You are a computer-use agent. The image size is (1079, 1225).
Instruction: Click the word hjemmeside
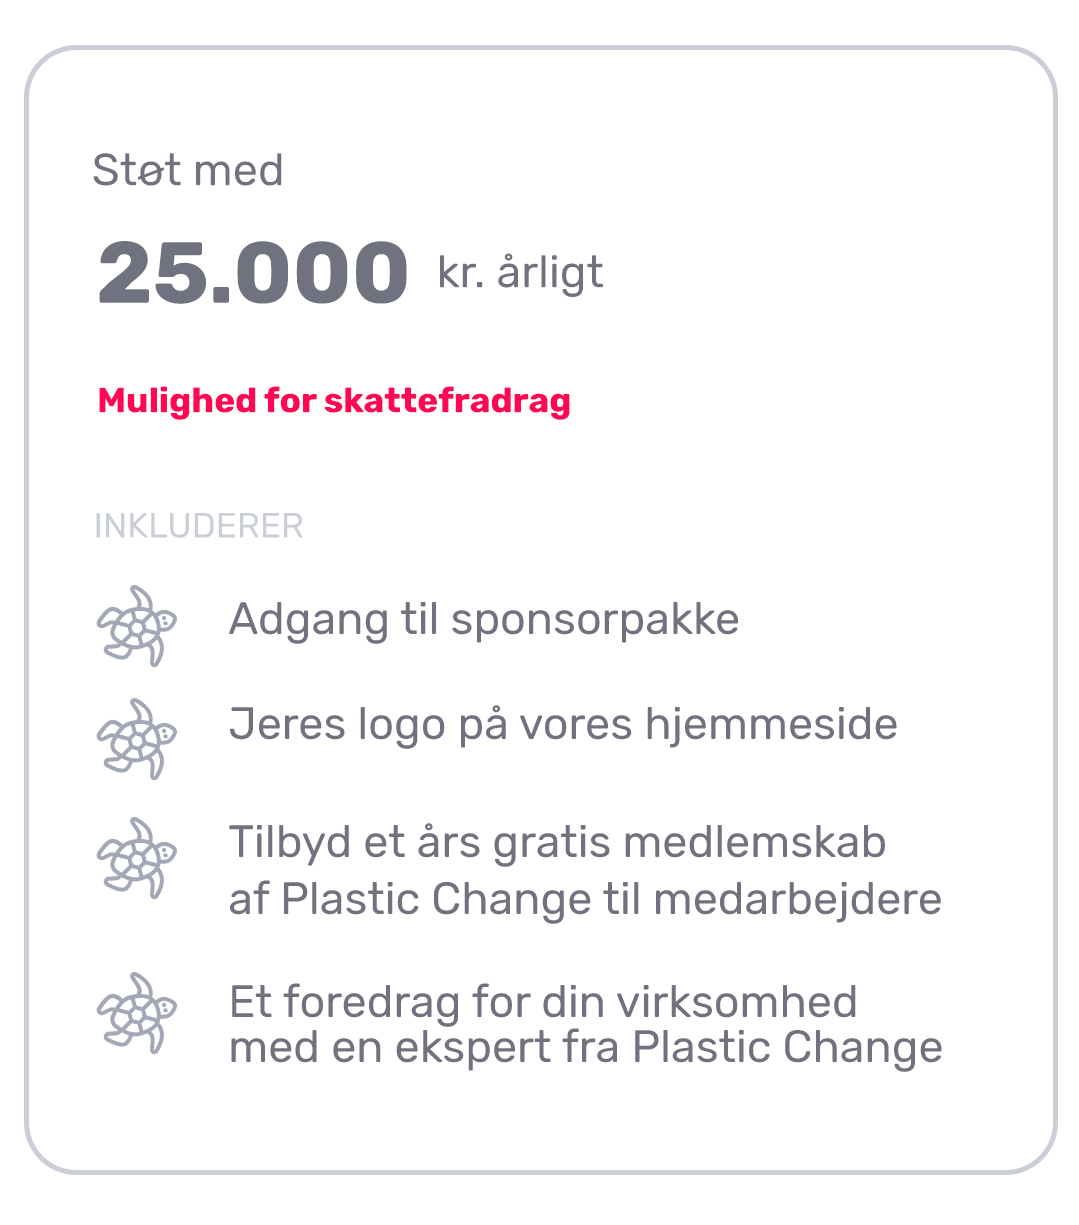[771, 724]
